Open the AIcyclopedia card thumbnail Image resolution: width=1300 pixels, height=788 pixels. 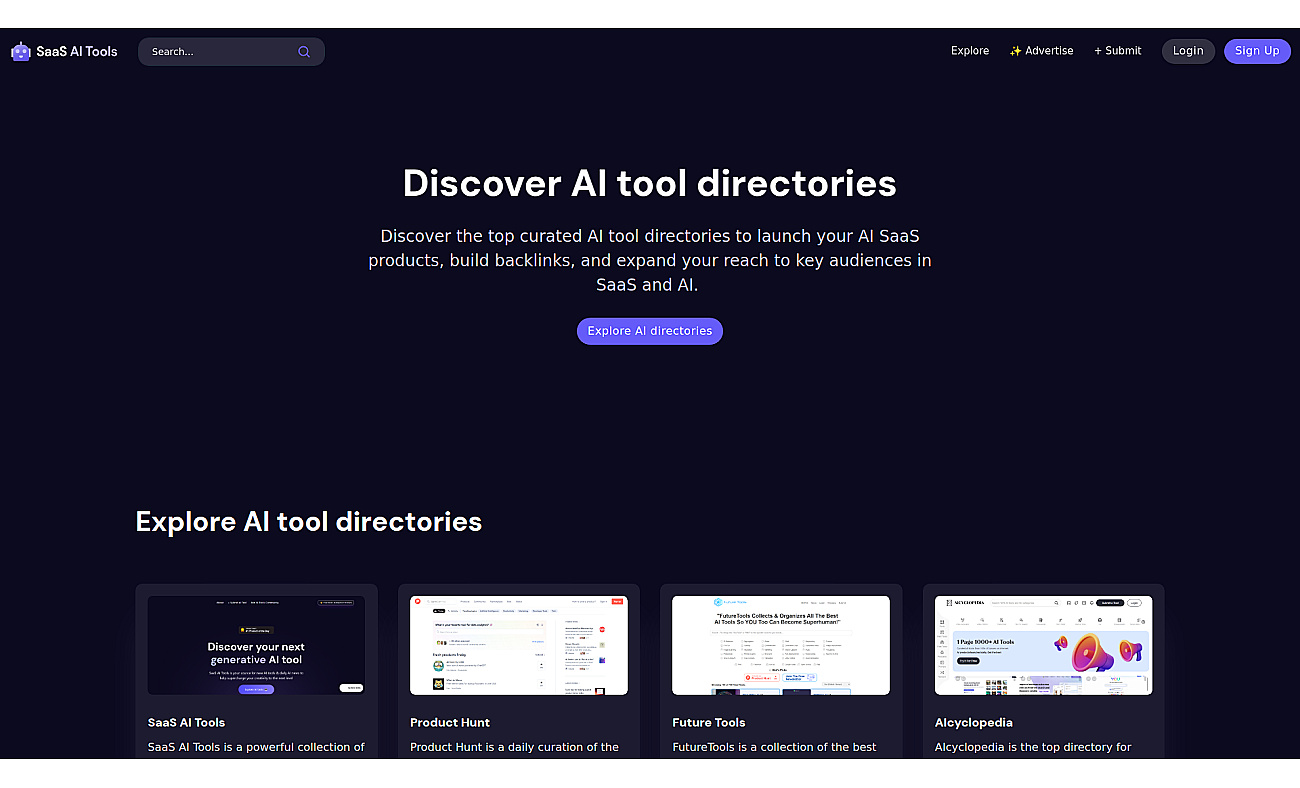1043,645
